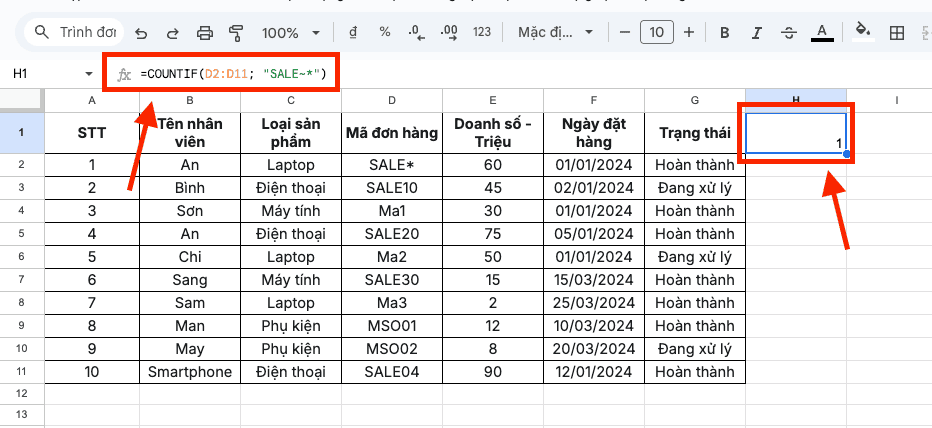Format as percent with % icon

(384, 32)
